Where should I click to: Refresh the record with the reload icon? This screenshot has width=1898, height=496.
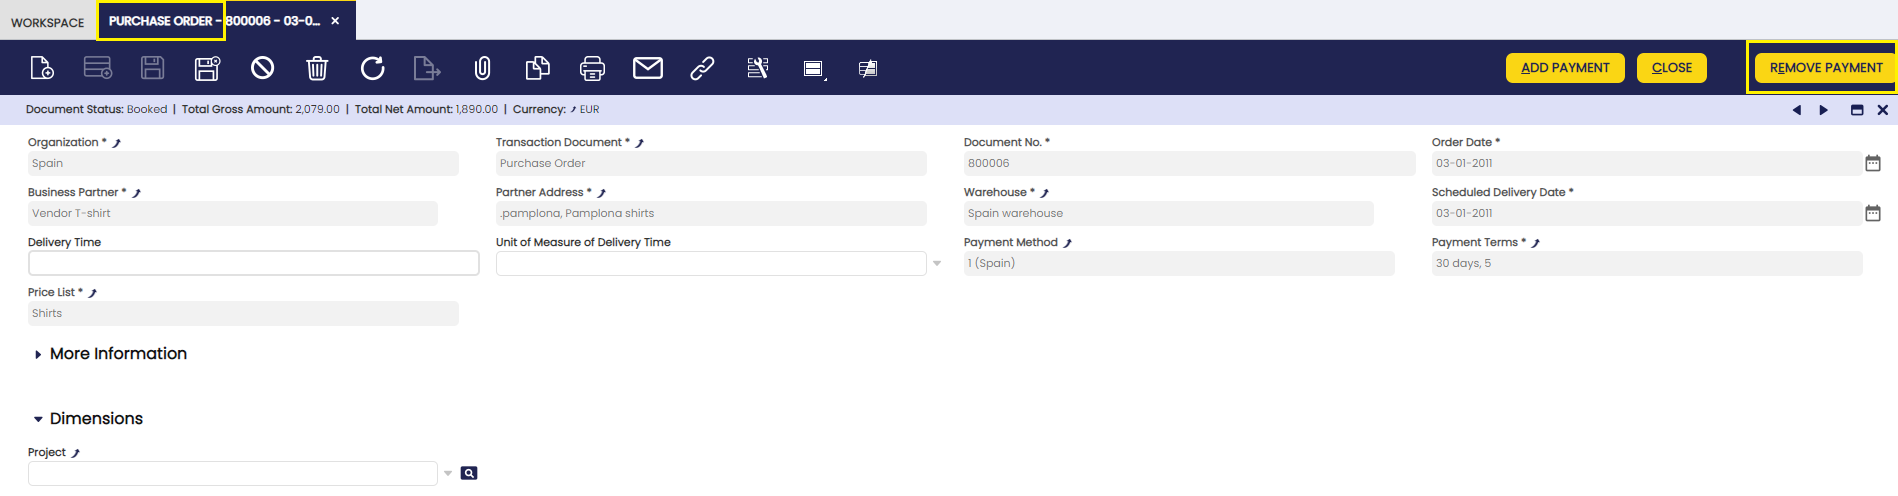click(x=372, y=68)
